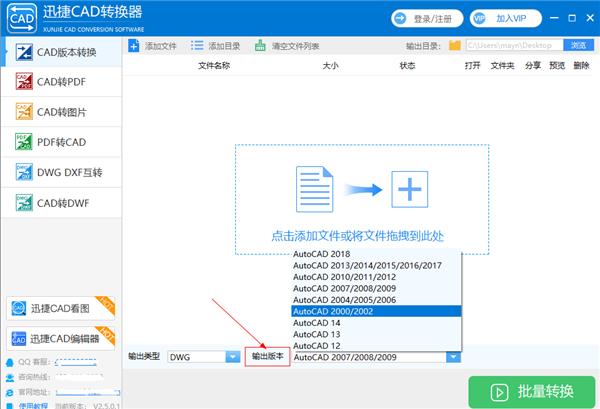Launch 迅捷CAD编辑器 editor

(x=60, y=339)
